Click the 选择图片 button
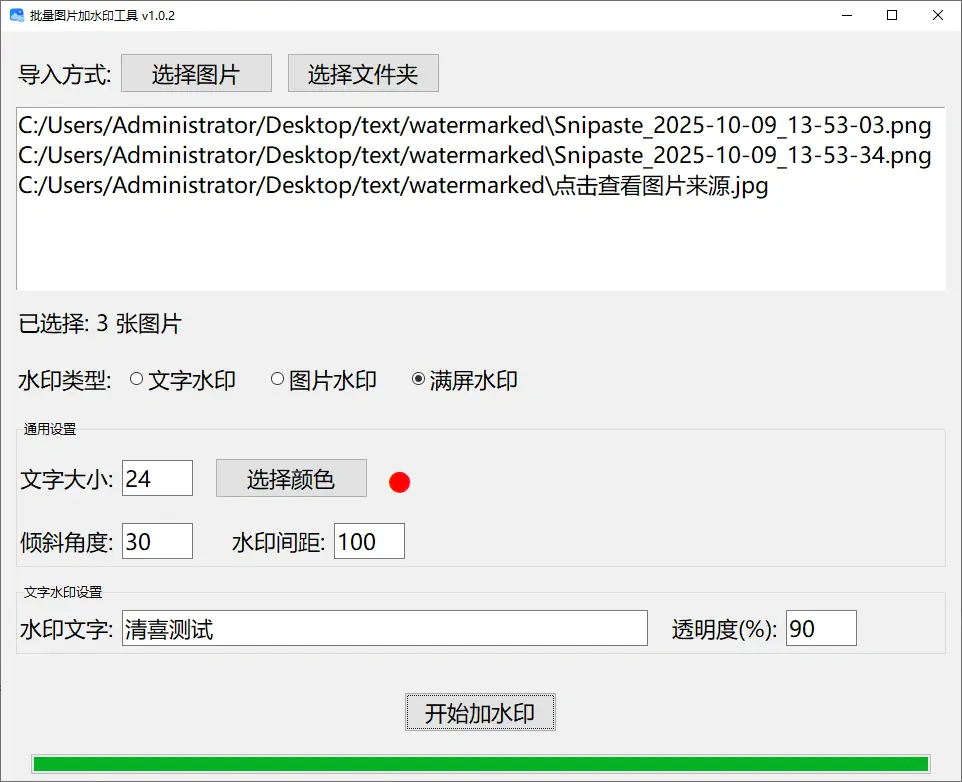The width and height of the screenshot is (962, 782). (196, 73)
